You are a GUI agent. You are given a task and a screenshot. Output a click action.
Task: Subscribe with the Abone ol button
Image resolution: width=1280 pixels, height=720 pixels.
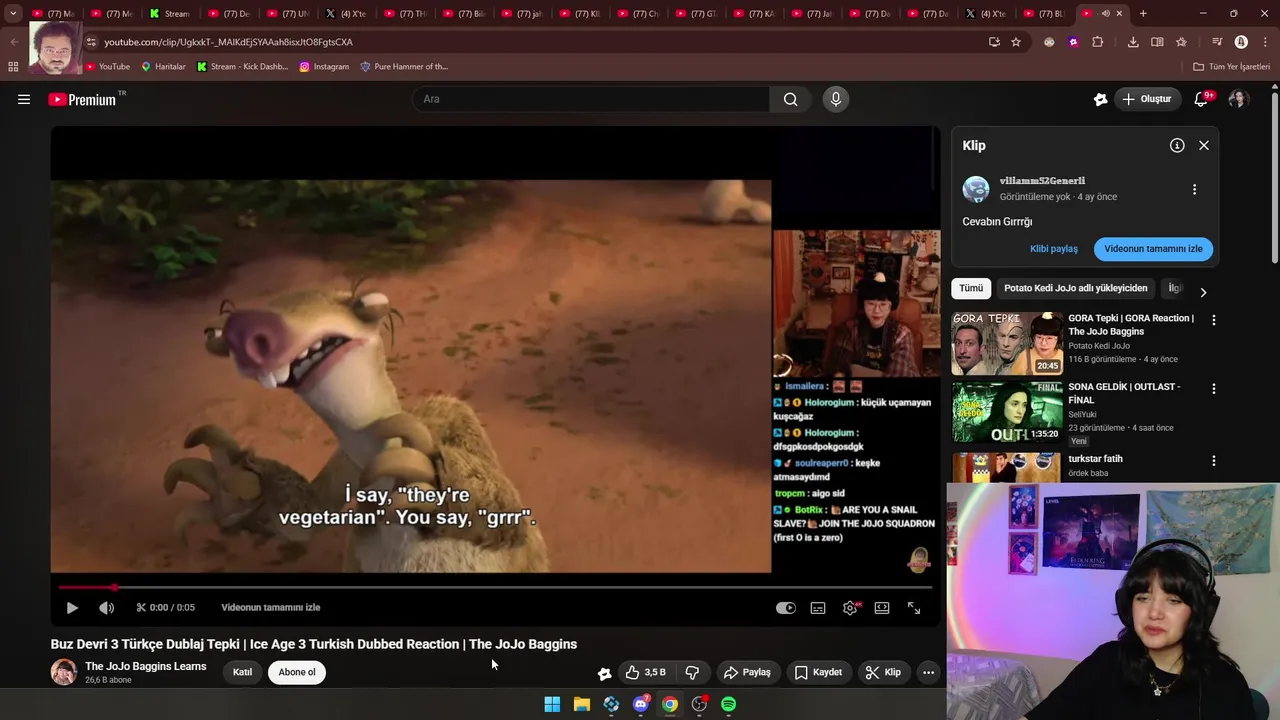[297, 672]
